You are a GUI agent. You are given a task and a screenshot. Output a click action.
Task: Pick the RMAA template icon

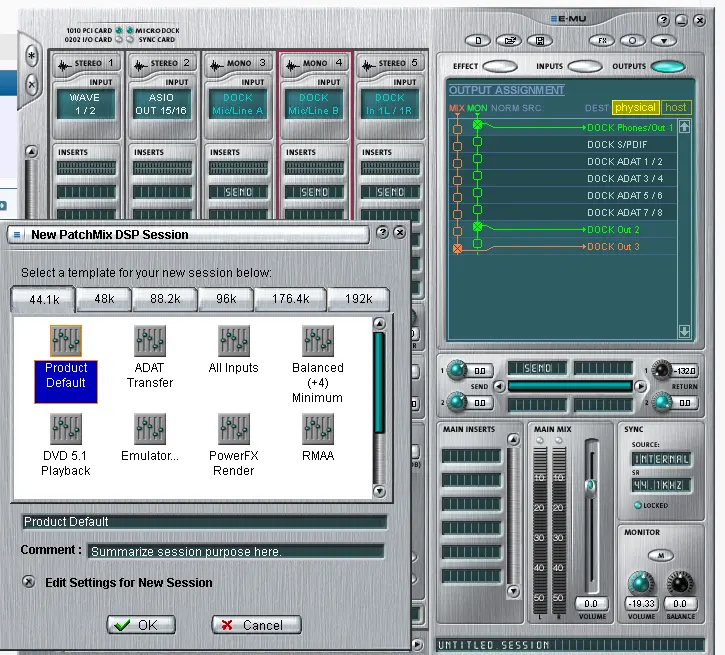317,429
